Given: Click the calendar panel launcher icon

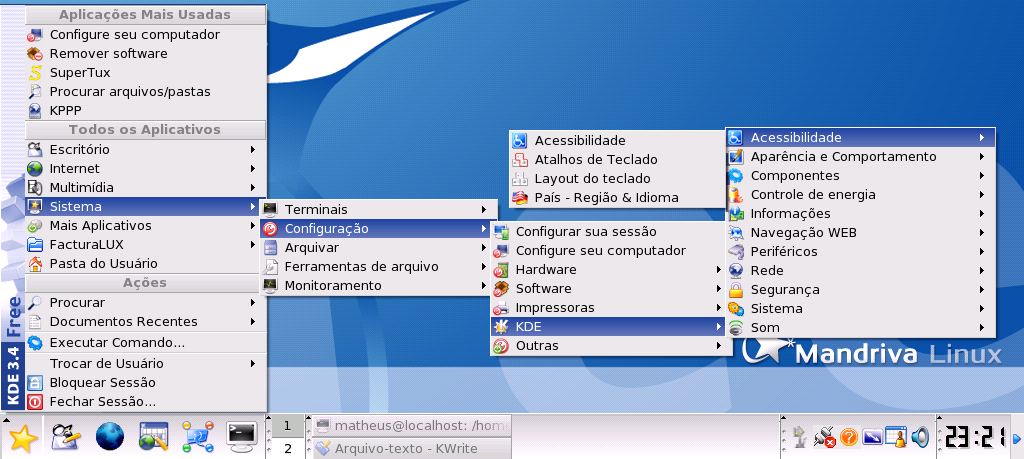Looking at the screenshot, I should point(154,437).
